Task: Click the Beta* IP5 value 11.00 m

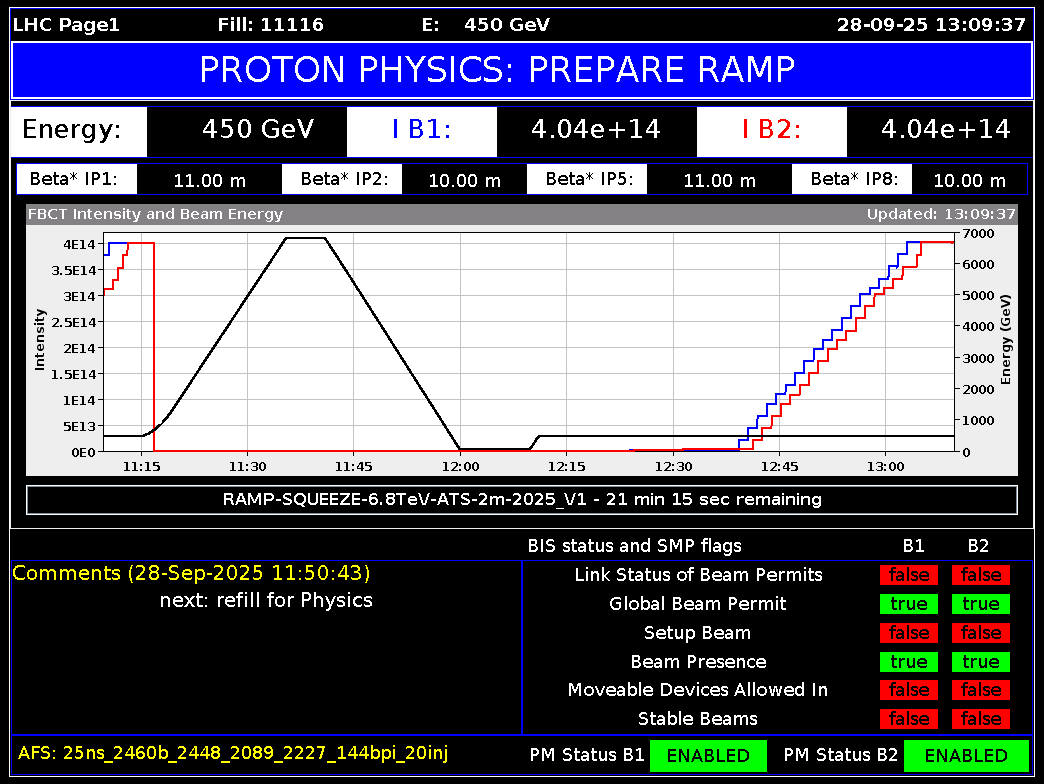Action: [x=719, y=180]
